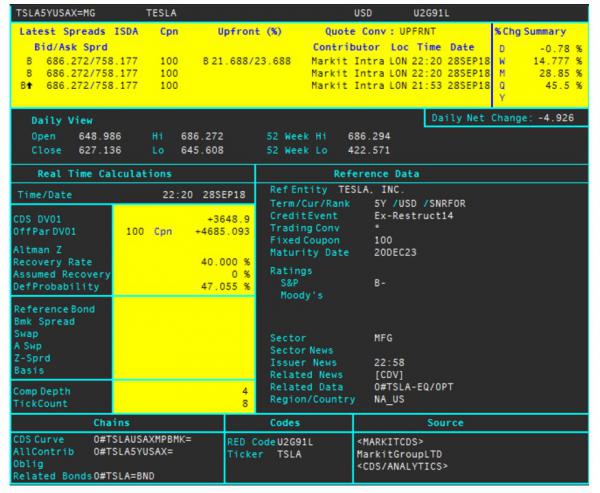Click the up arrow beside third bid row

click(x=29, y=85)
